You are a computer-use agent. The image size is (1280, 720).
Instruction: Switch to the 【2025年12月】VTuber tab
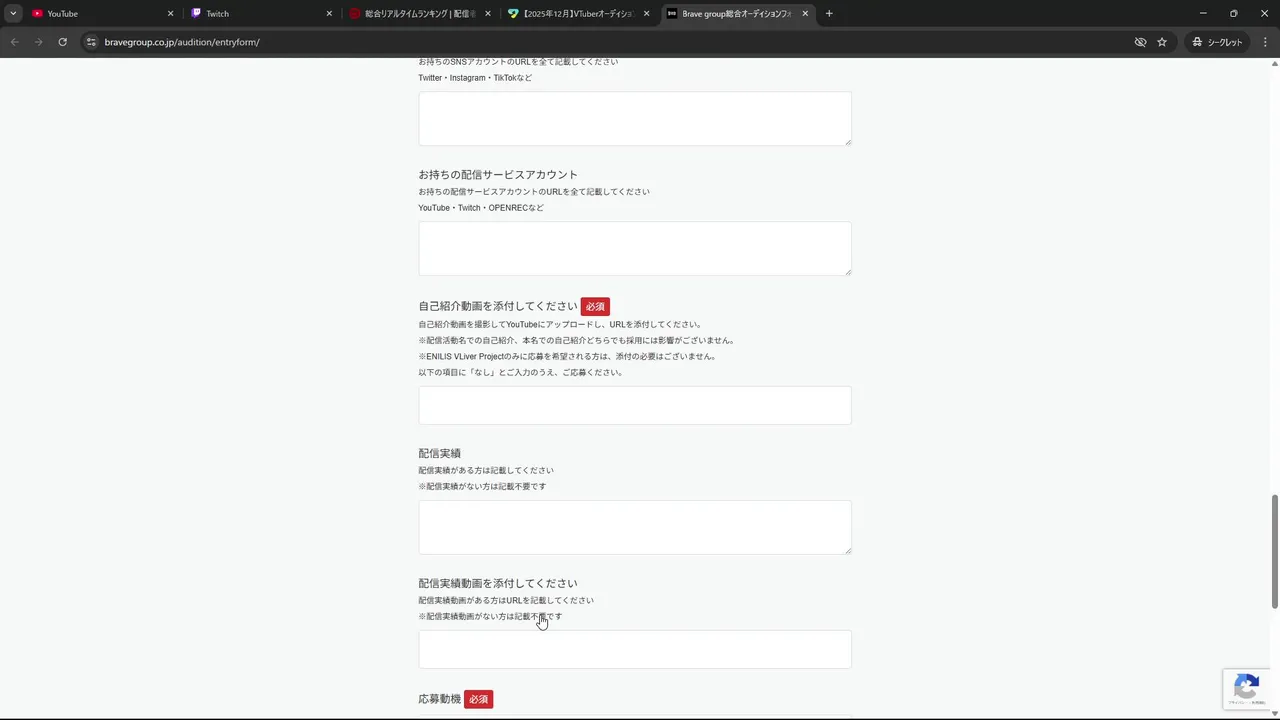pyautogui.click(x=578, y=14)
